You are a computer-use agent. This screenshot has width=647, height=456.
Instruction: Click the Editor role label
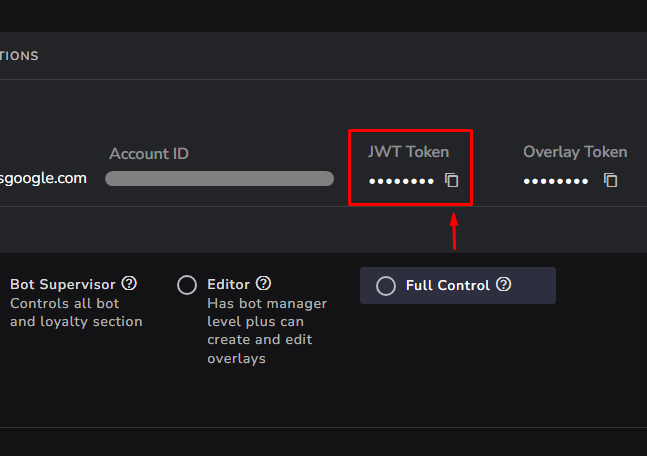(x=229, y=284)
